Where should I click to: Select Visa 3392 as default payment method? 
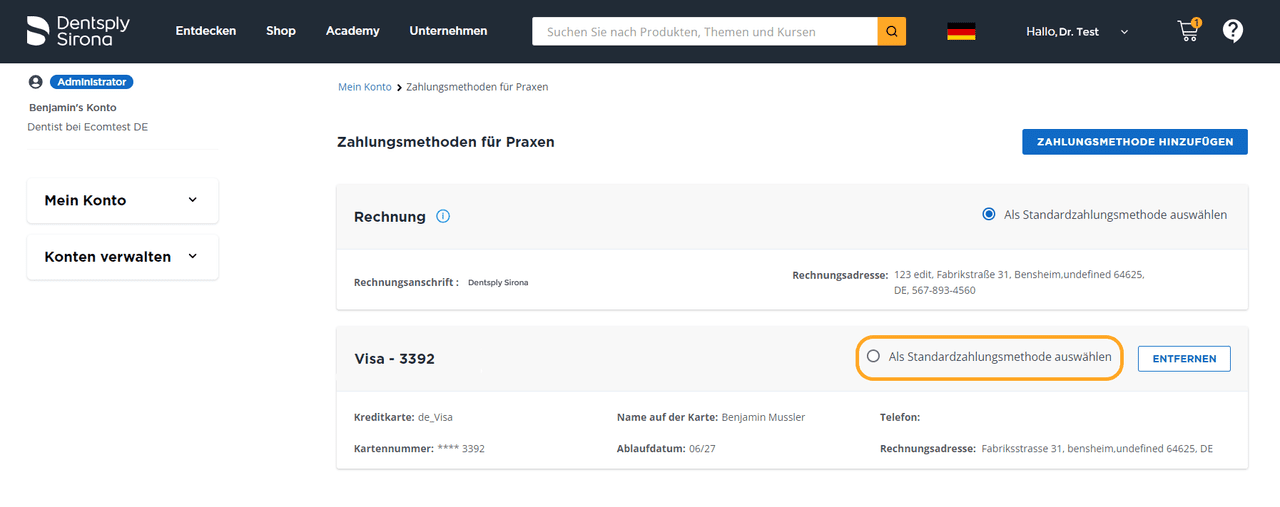[x=873, y=356]
